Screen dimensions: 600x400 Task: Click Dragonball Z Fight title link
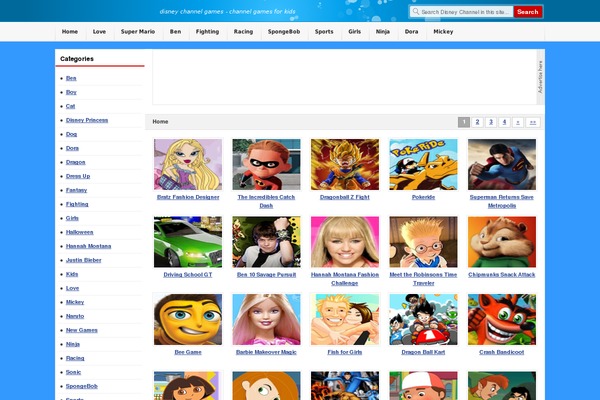pos(345,197)
